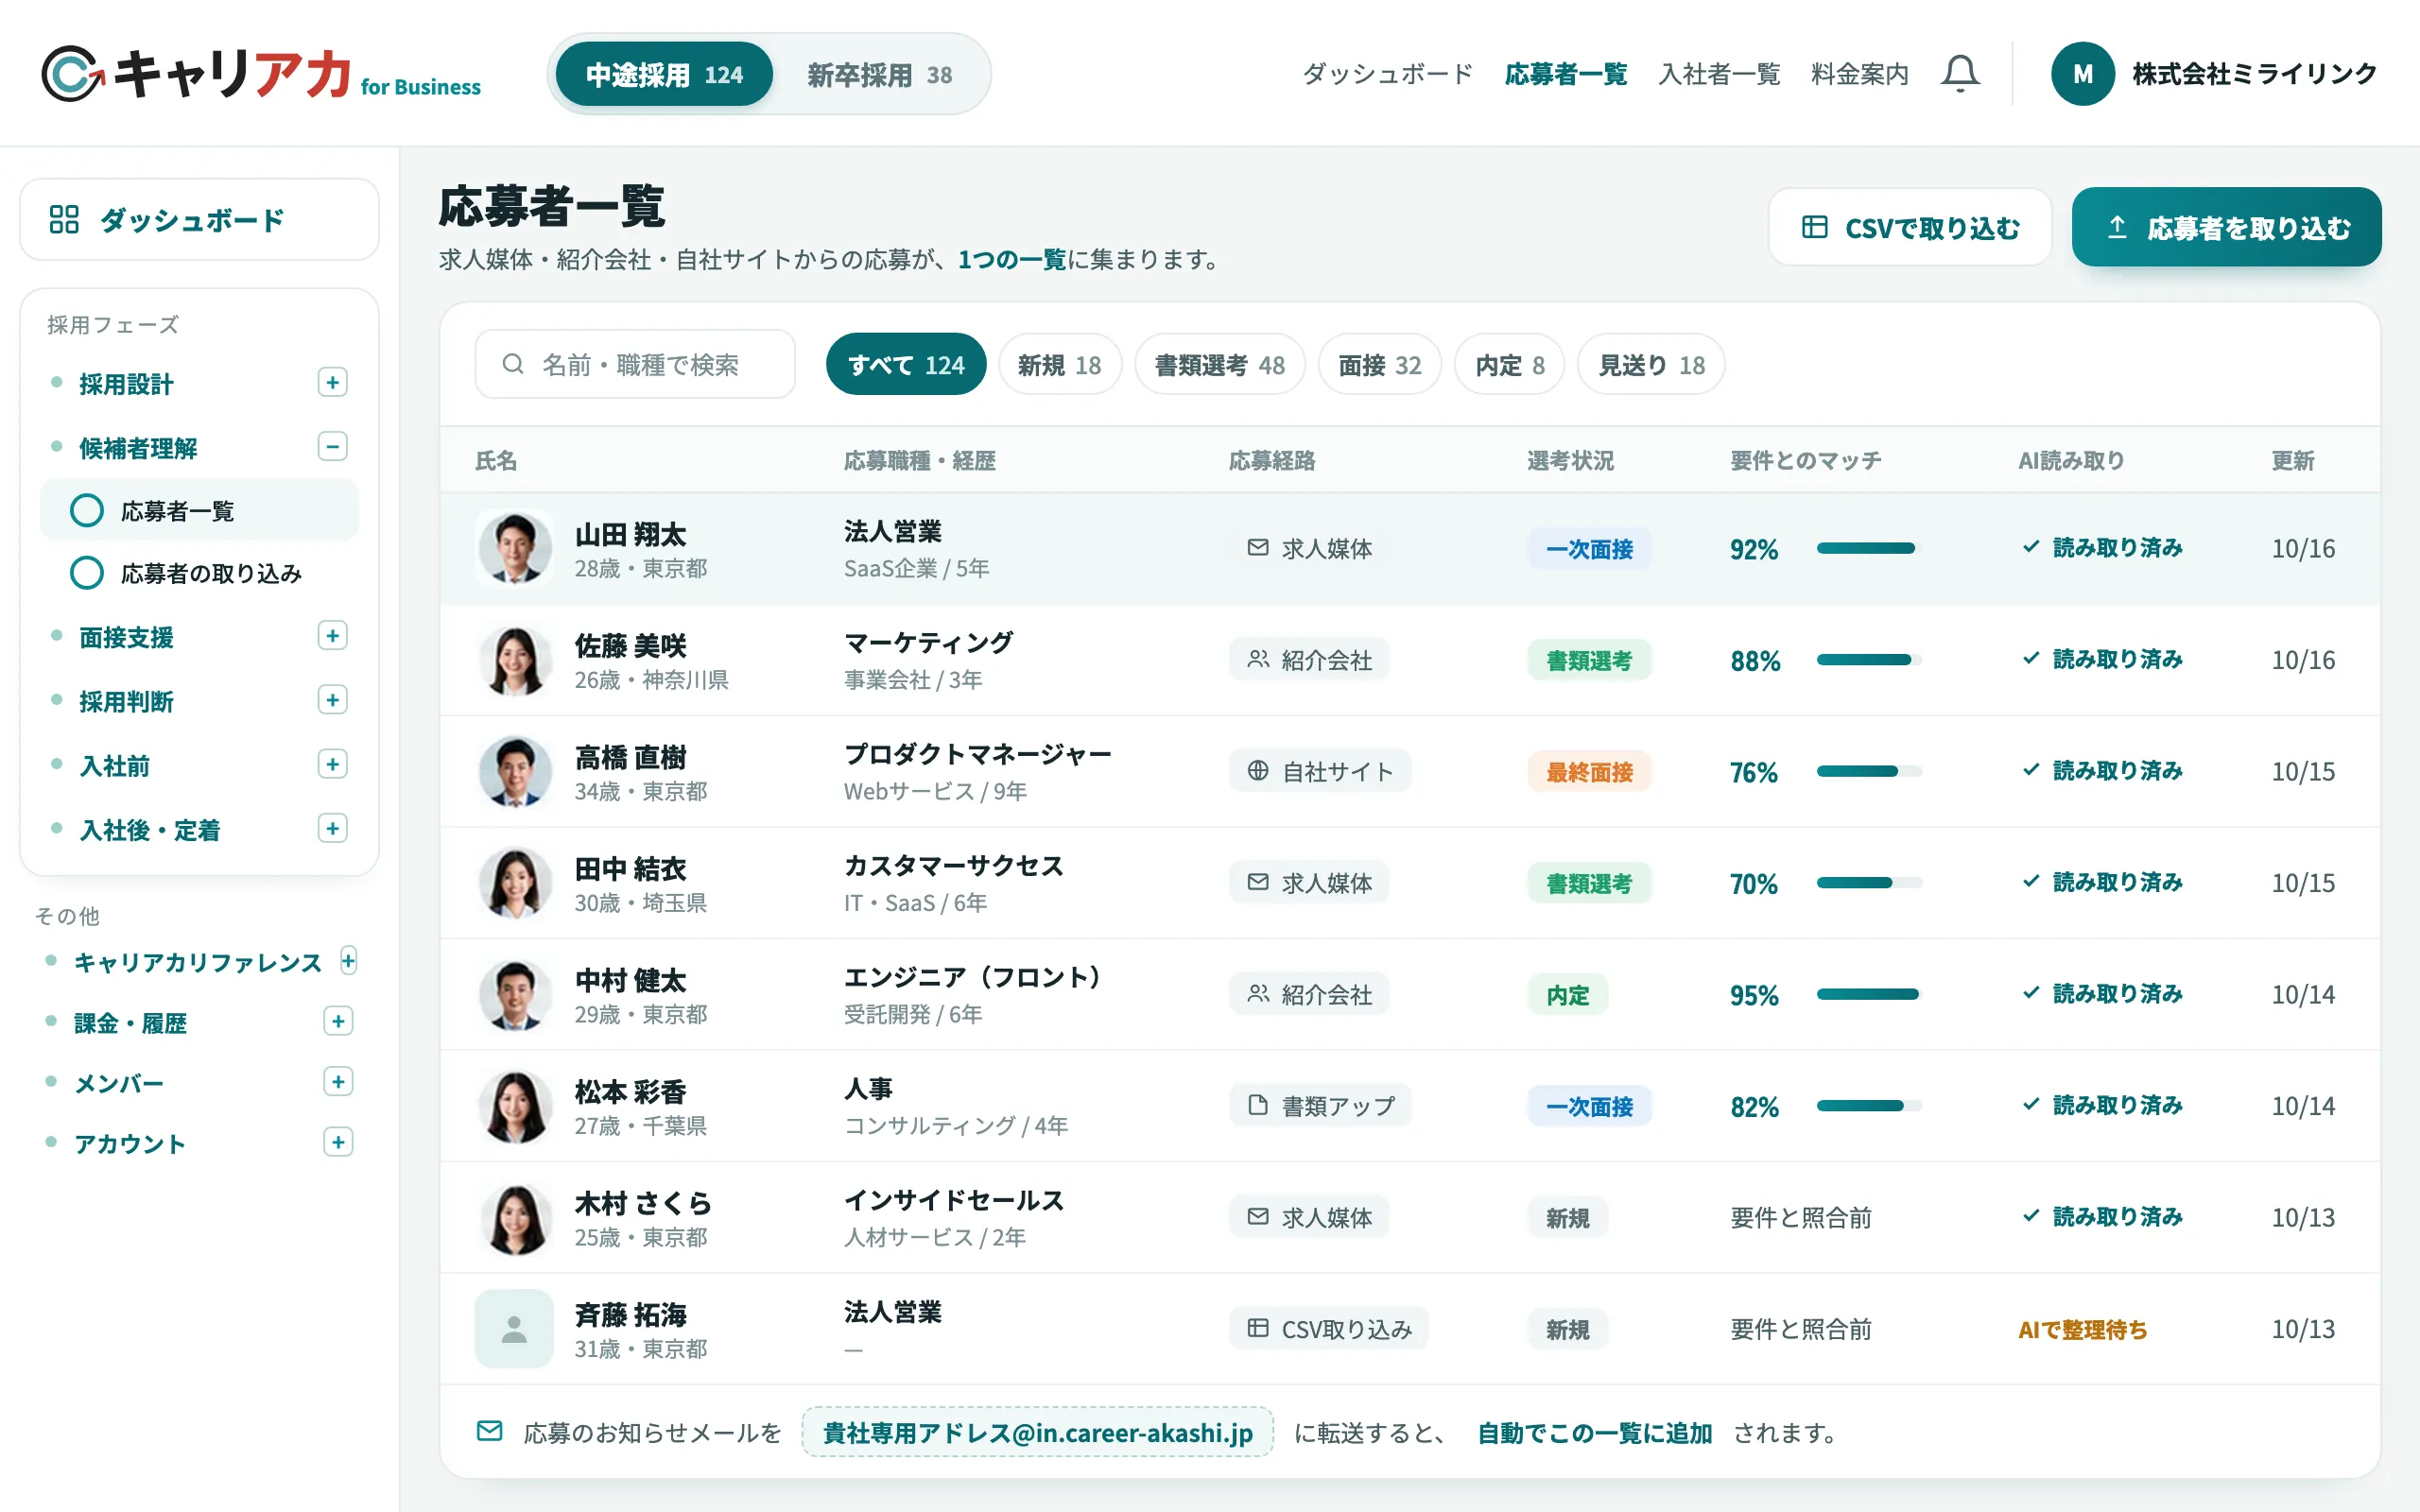Click the 貴社専用アドレス@in.career-akashi.jp address chip
This screenshot has height=1512, width=2420.
point(1037,1432)
